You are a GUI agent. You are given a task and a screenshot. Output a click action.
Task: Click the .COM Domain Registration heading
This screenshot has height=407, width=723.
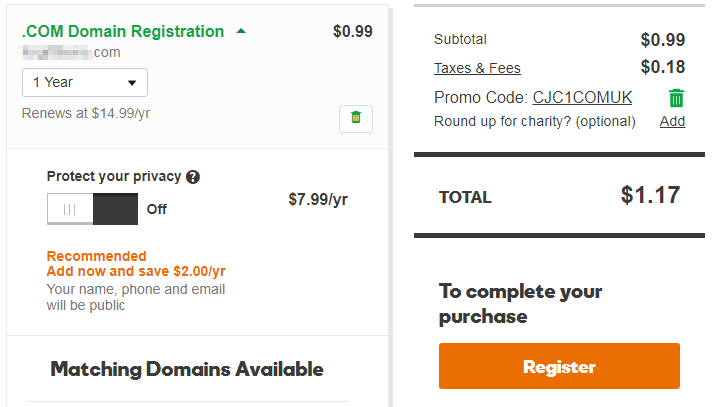123,31
